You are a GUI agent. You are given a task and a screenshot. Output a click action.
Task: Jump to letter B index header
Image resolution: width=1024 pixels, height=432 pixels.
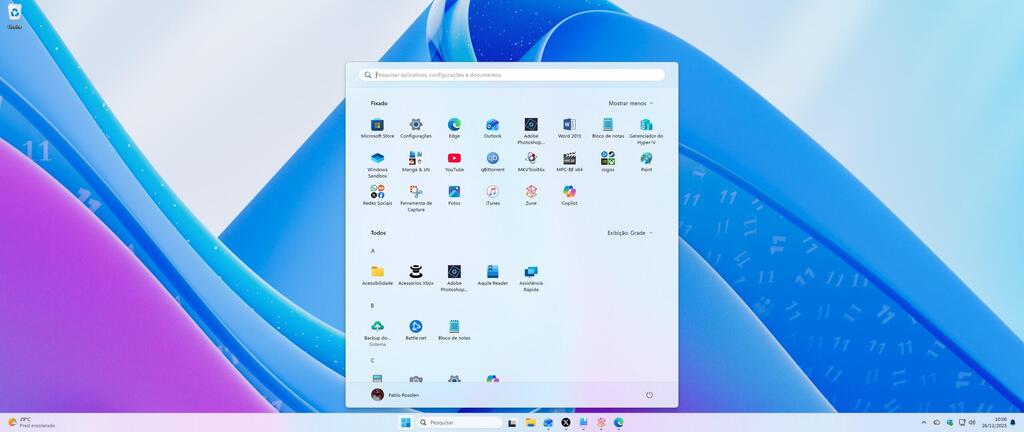373,305
